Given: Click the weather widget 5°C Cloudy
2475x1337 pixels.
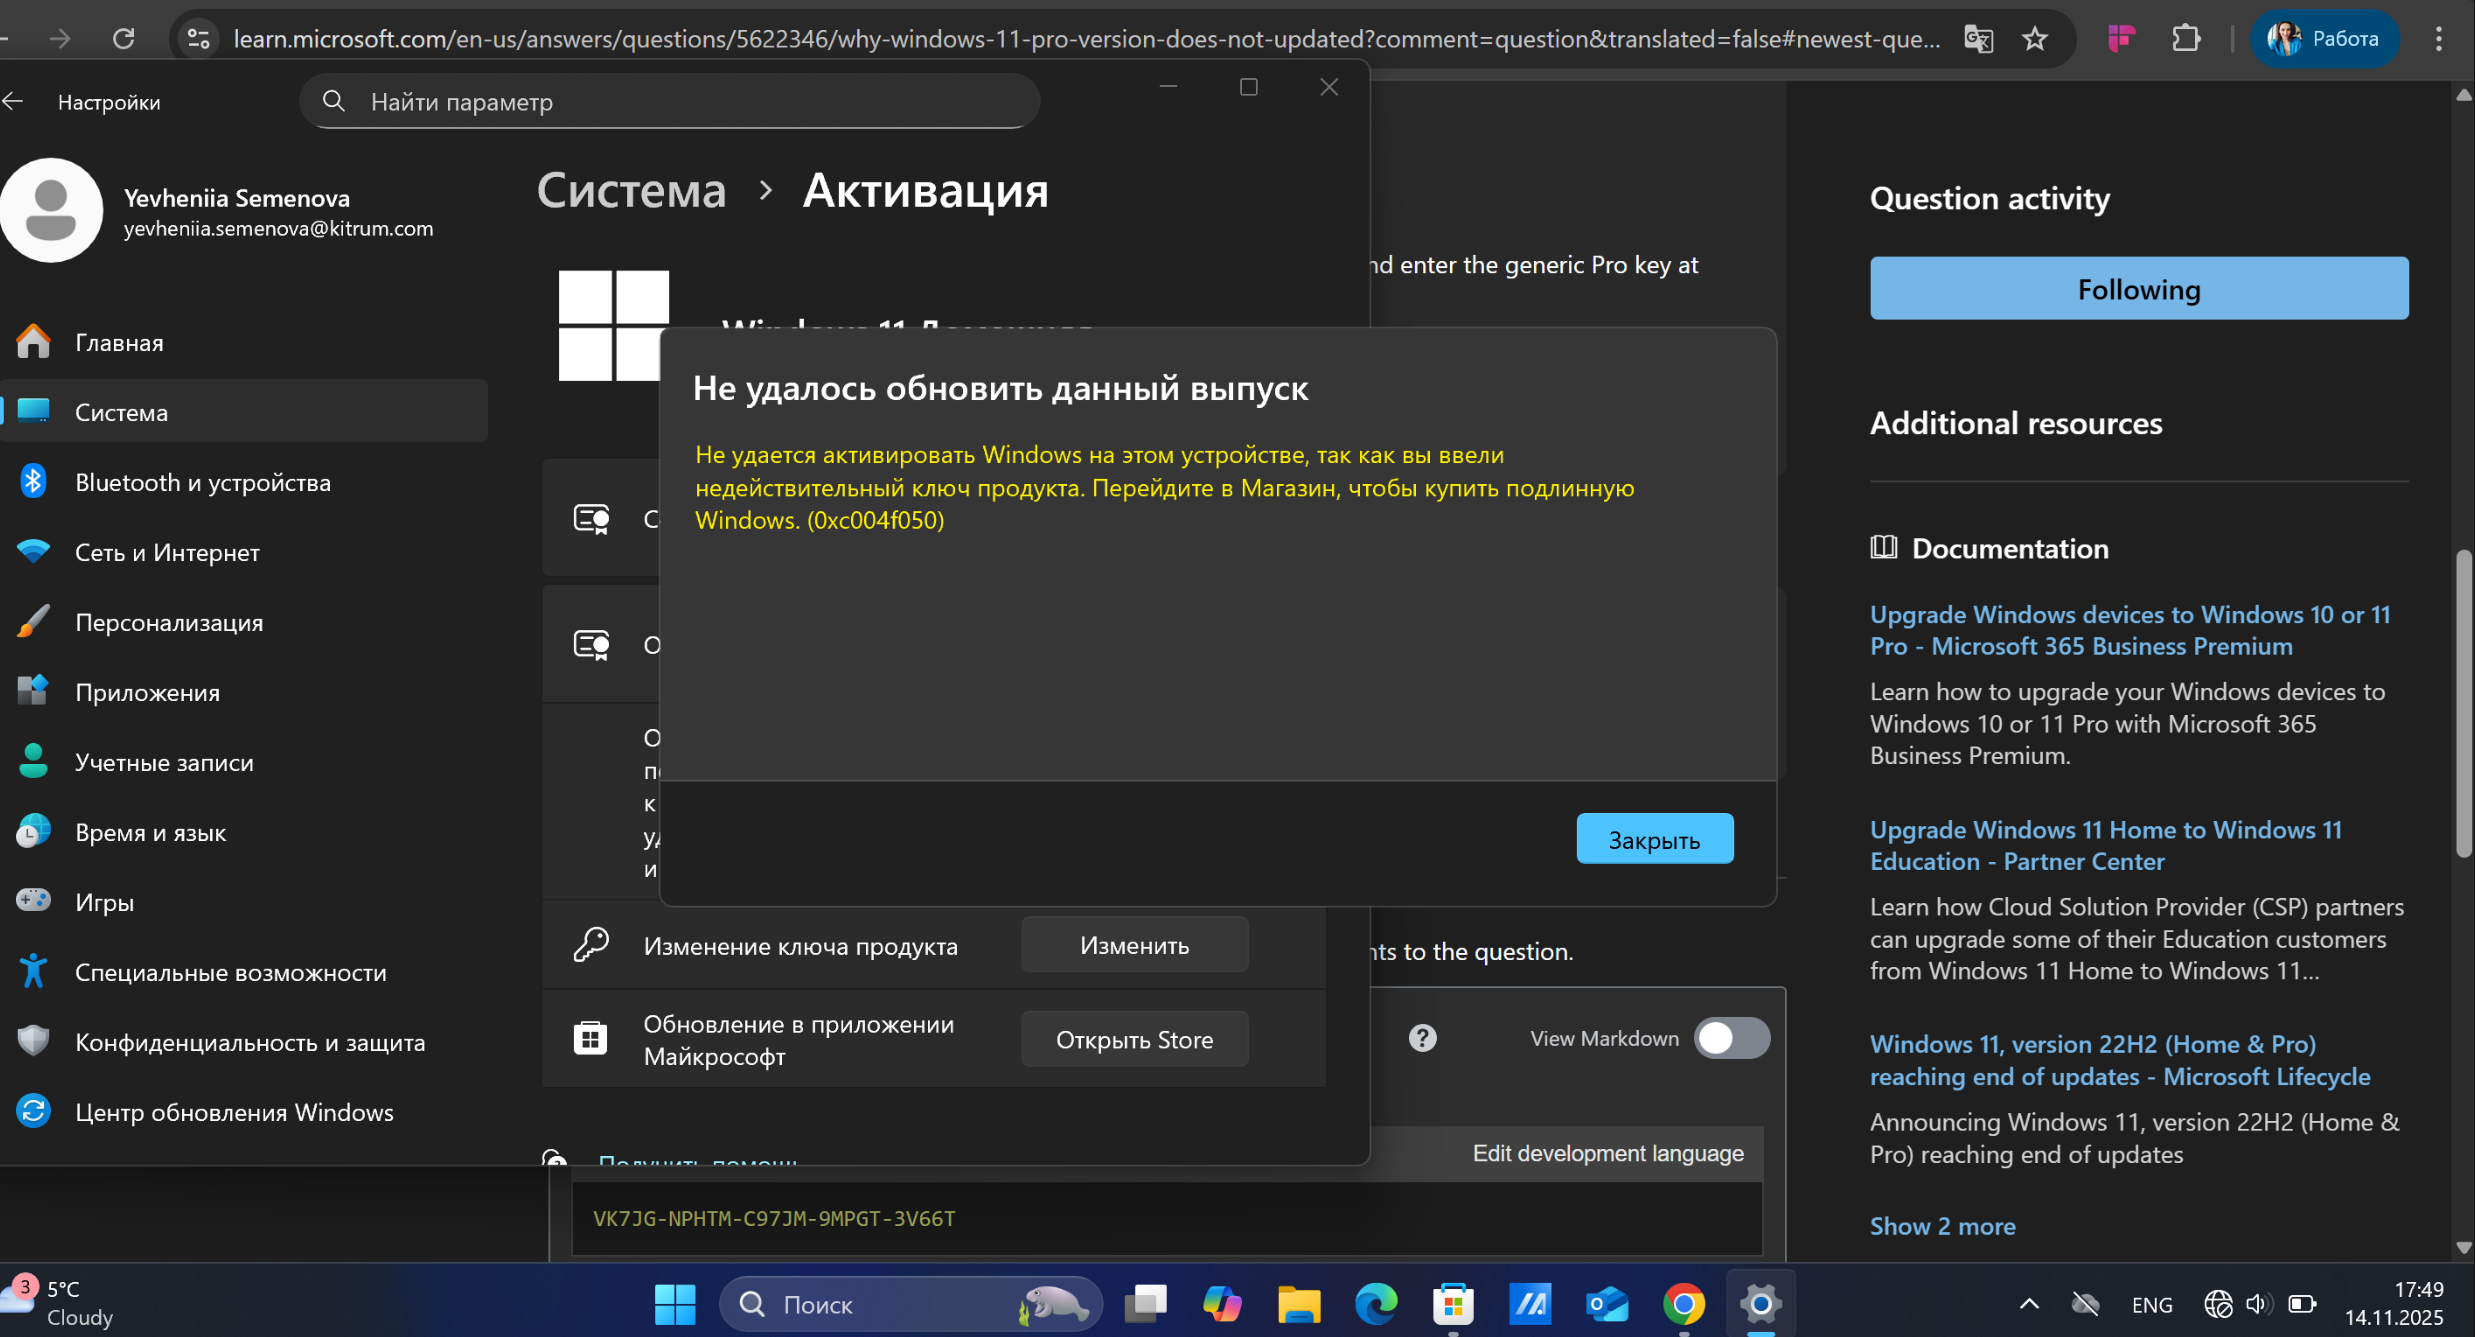Looking at the screenshot, I should pos(60,1302).
